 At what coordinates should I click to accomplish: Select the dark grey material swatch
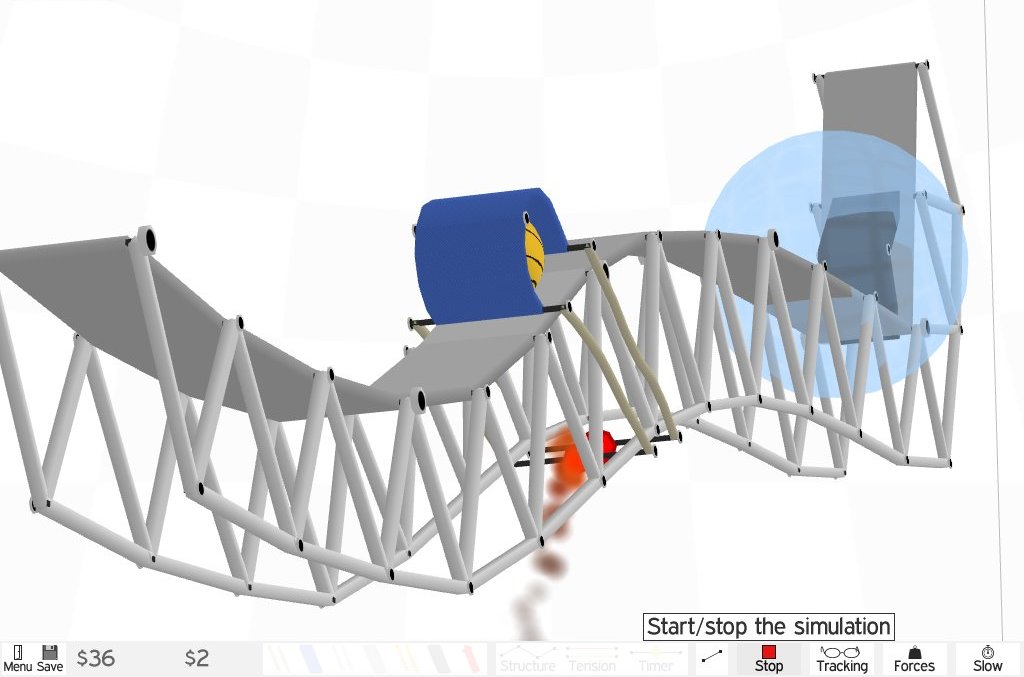click(x=437, y=658)
